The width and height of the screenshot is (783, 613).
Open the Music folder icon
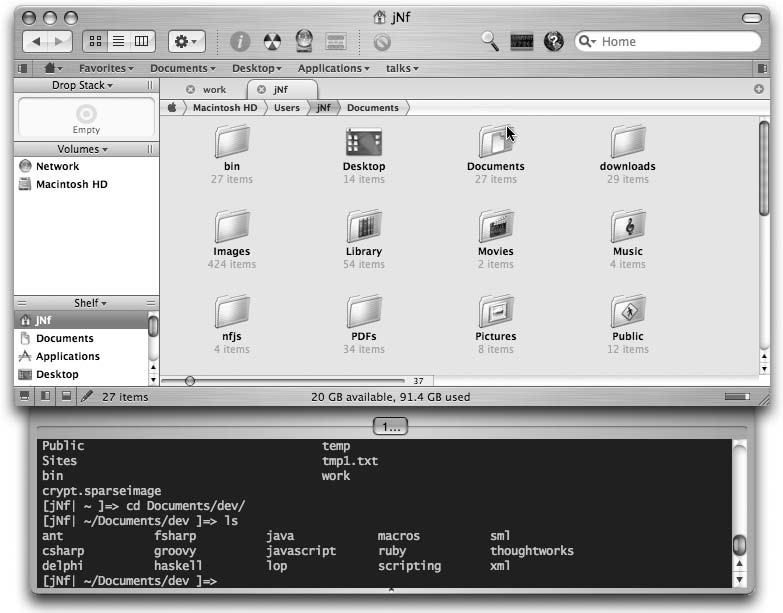click(627, 226)
